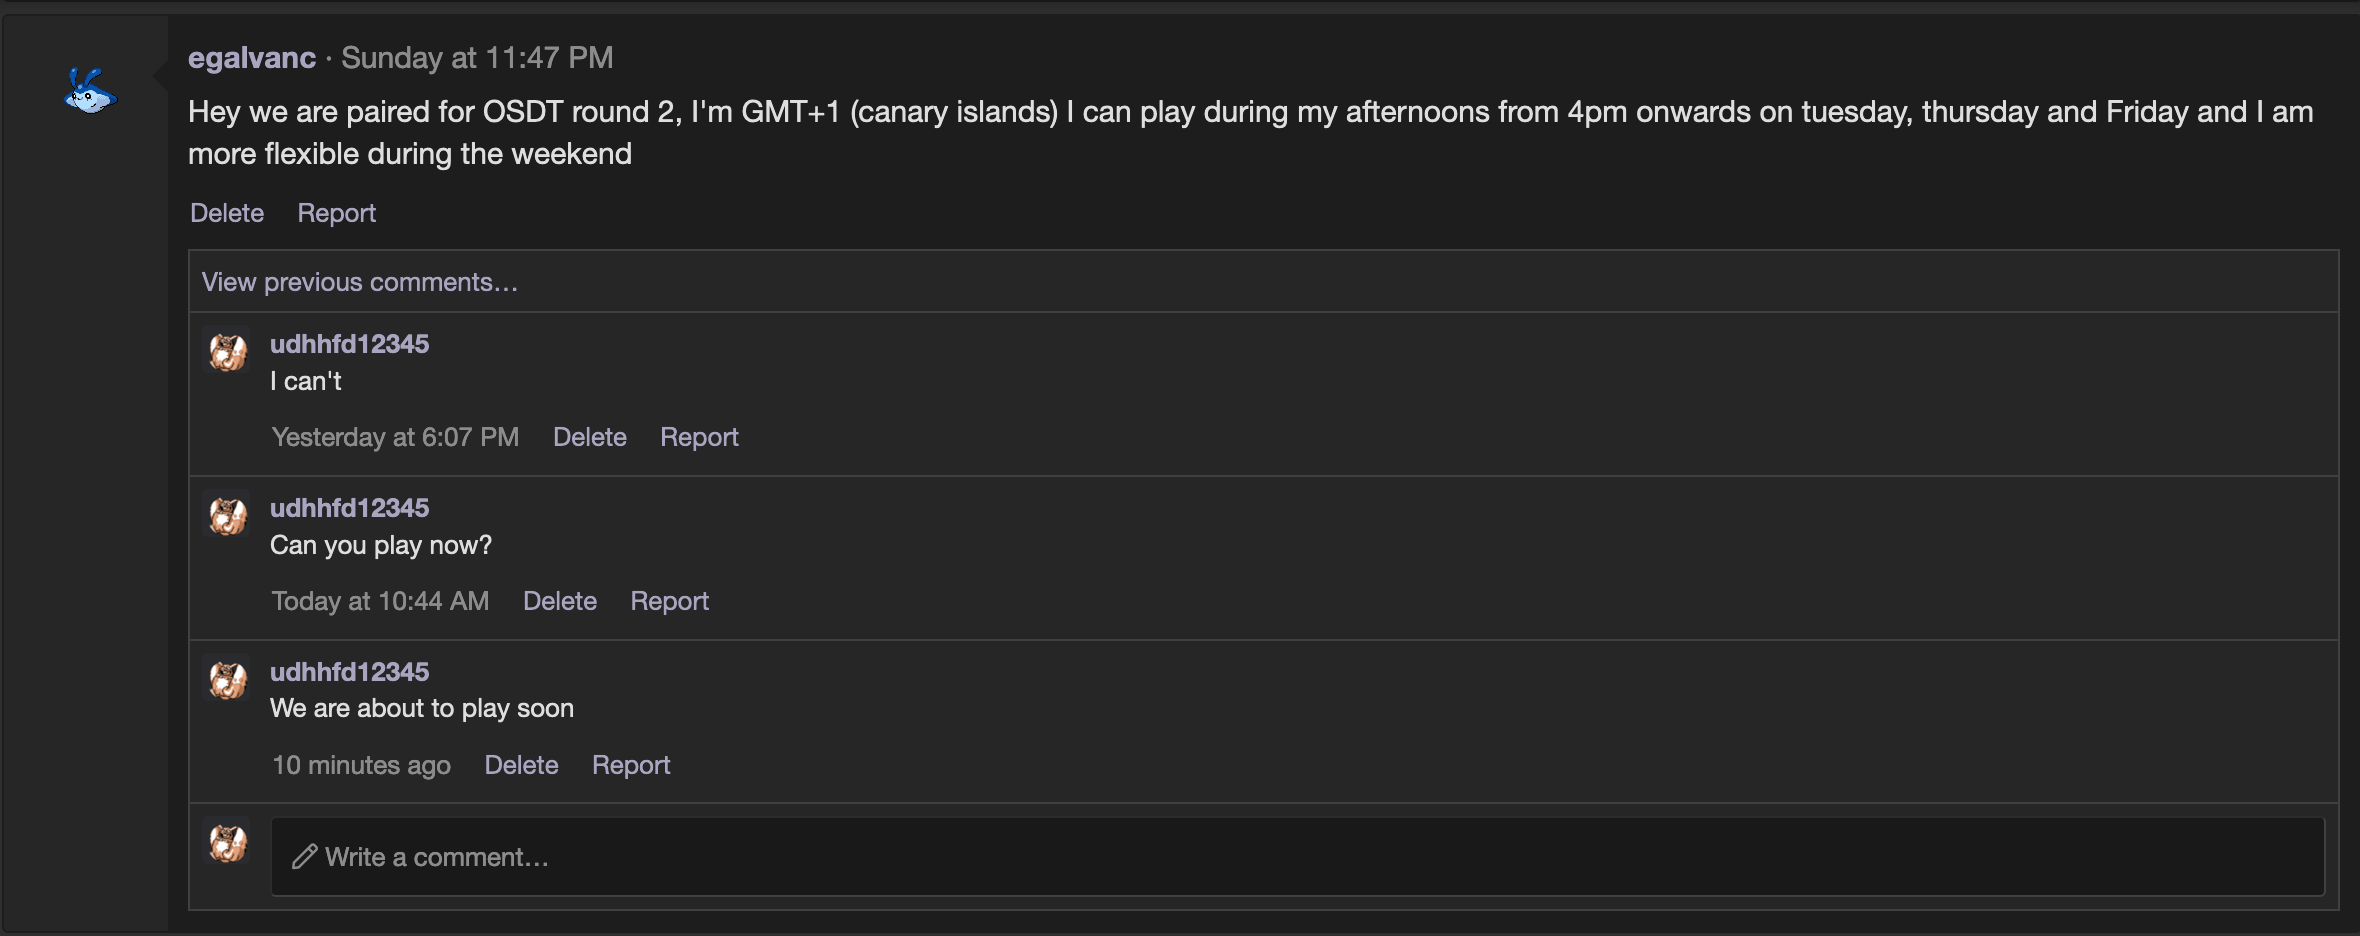Report "We are about to play soon" comment

click(x=631, y=765)
